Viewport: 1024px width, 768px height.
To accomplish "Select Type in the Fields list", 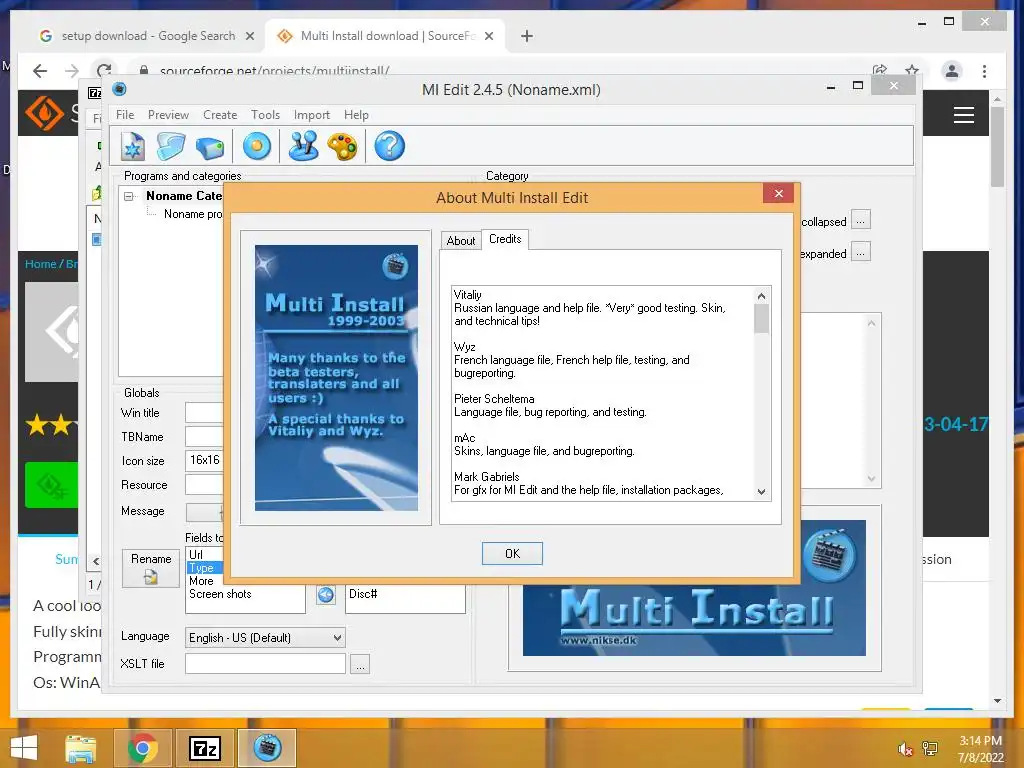I will pos(202,568).
